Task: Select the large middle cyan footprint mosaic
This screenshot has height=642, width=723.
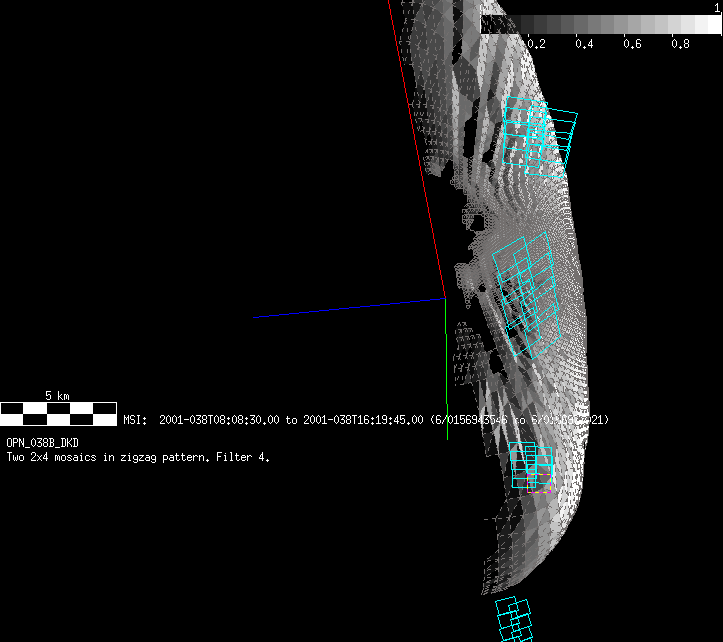Action: click(x=527, y=295)
